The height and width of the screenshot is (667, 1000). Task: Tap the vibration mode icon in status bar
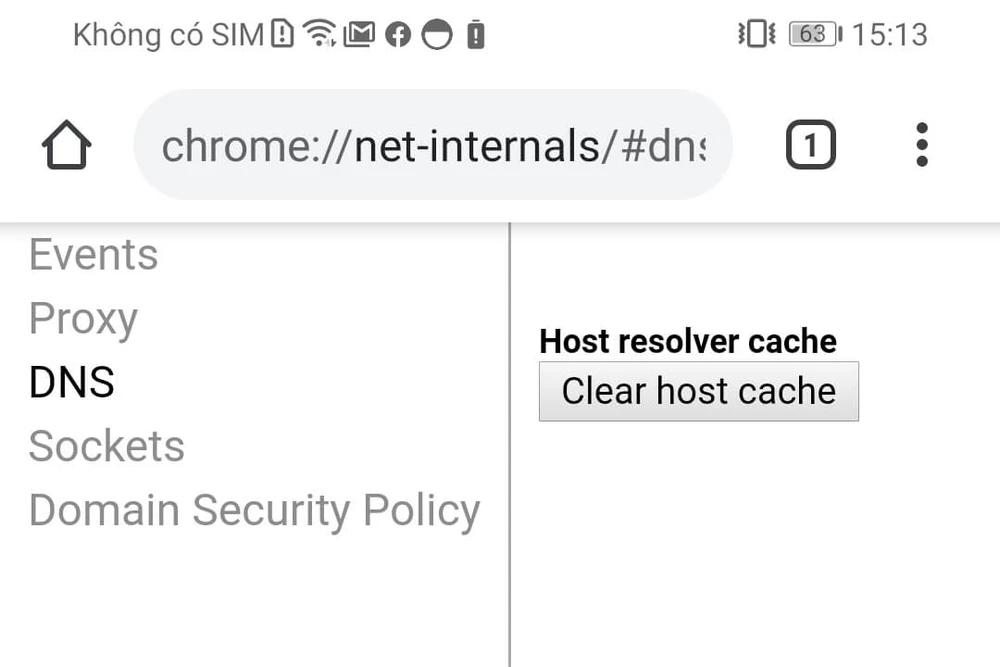[x=758, y=33]
